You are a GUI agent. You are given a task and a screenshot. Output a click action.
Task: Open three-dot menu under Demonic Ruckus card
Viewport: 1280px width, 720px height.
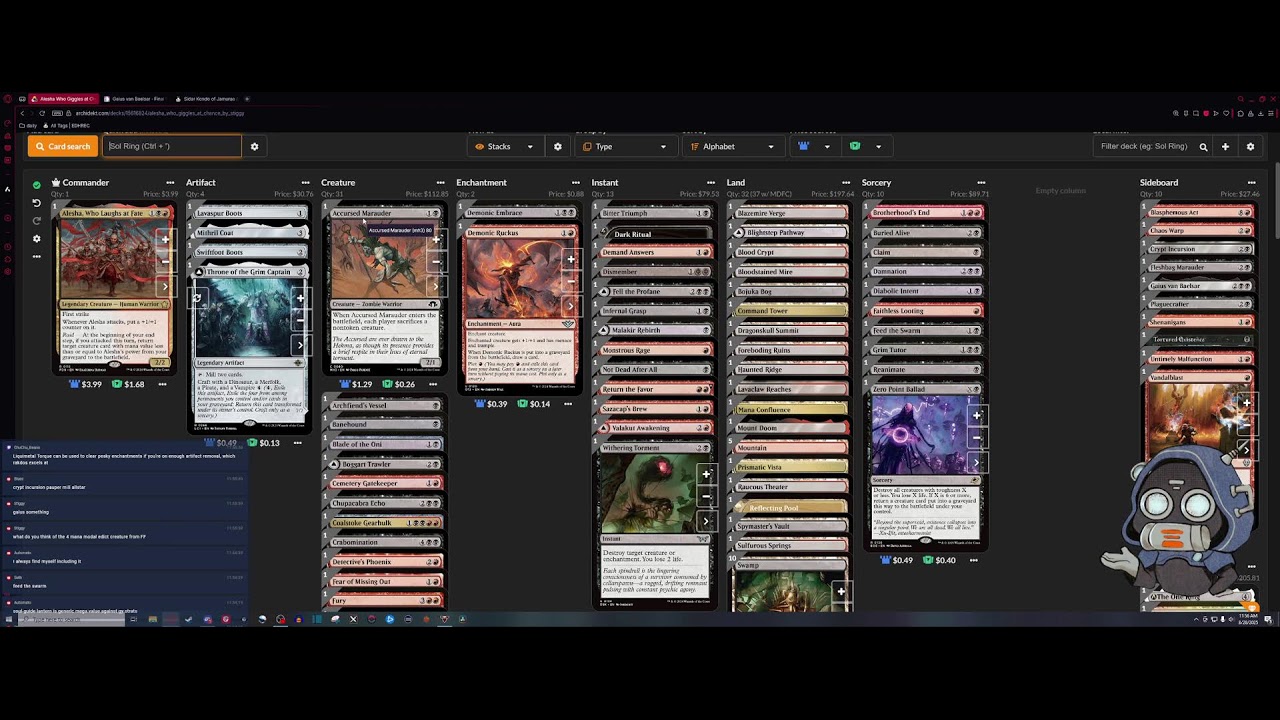click(x=568, y=404)
